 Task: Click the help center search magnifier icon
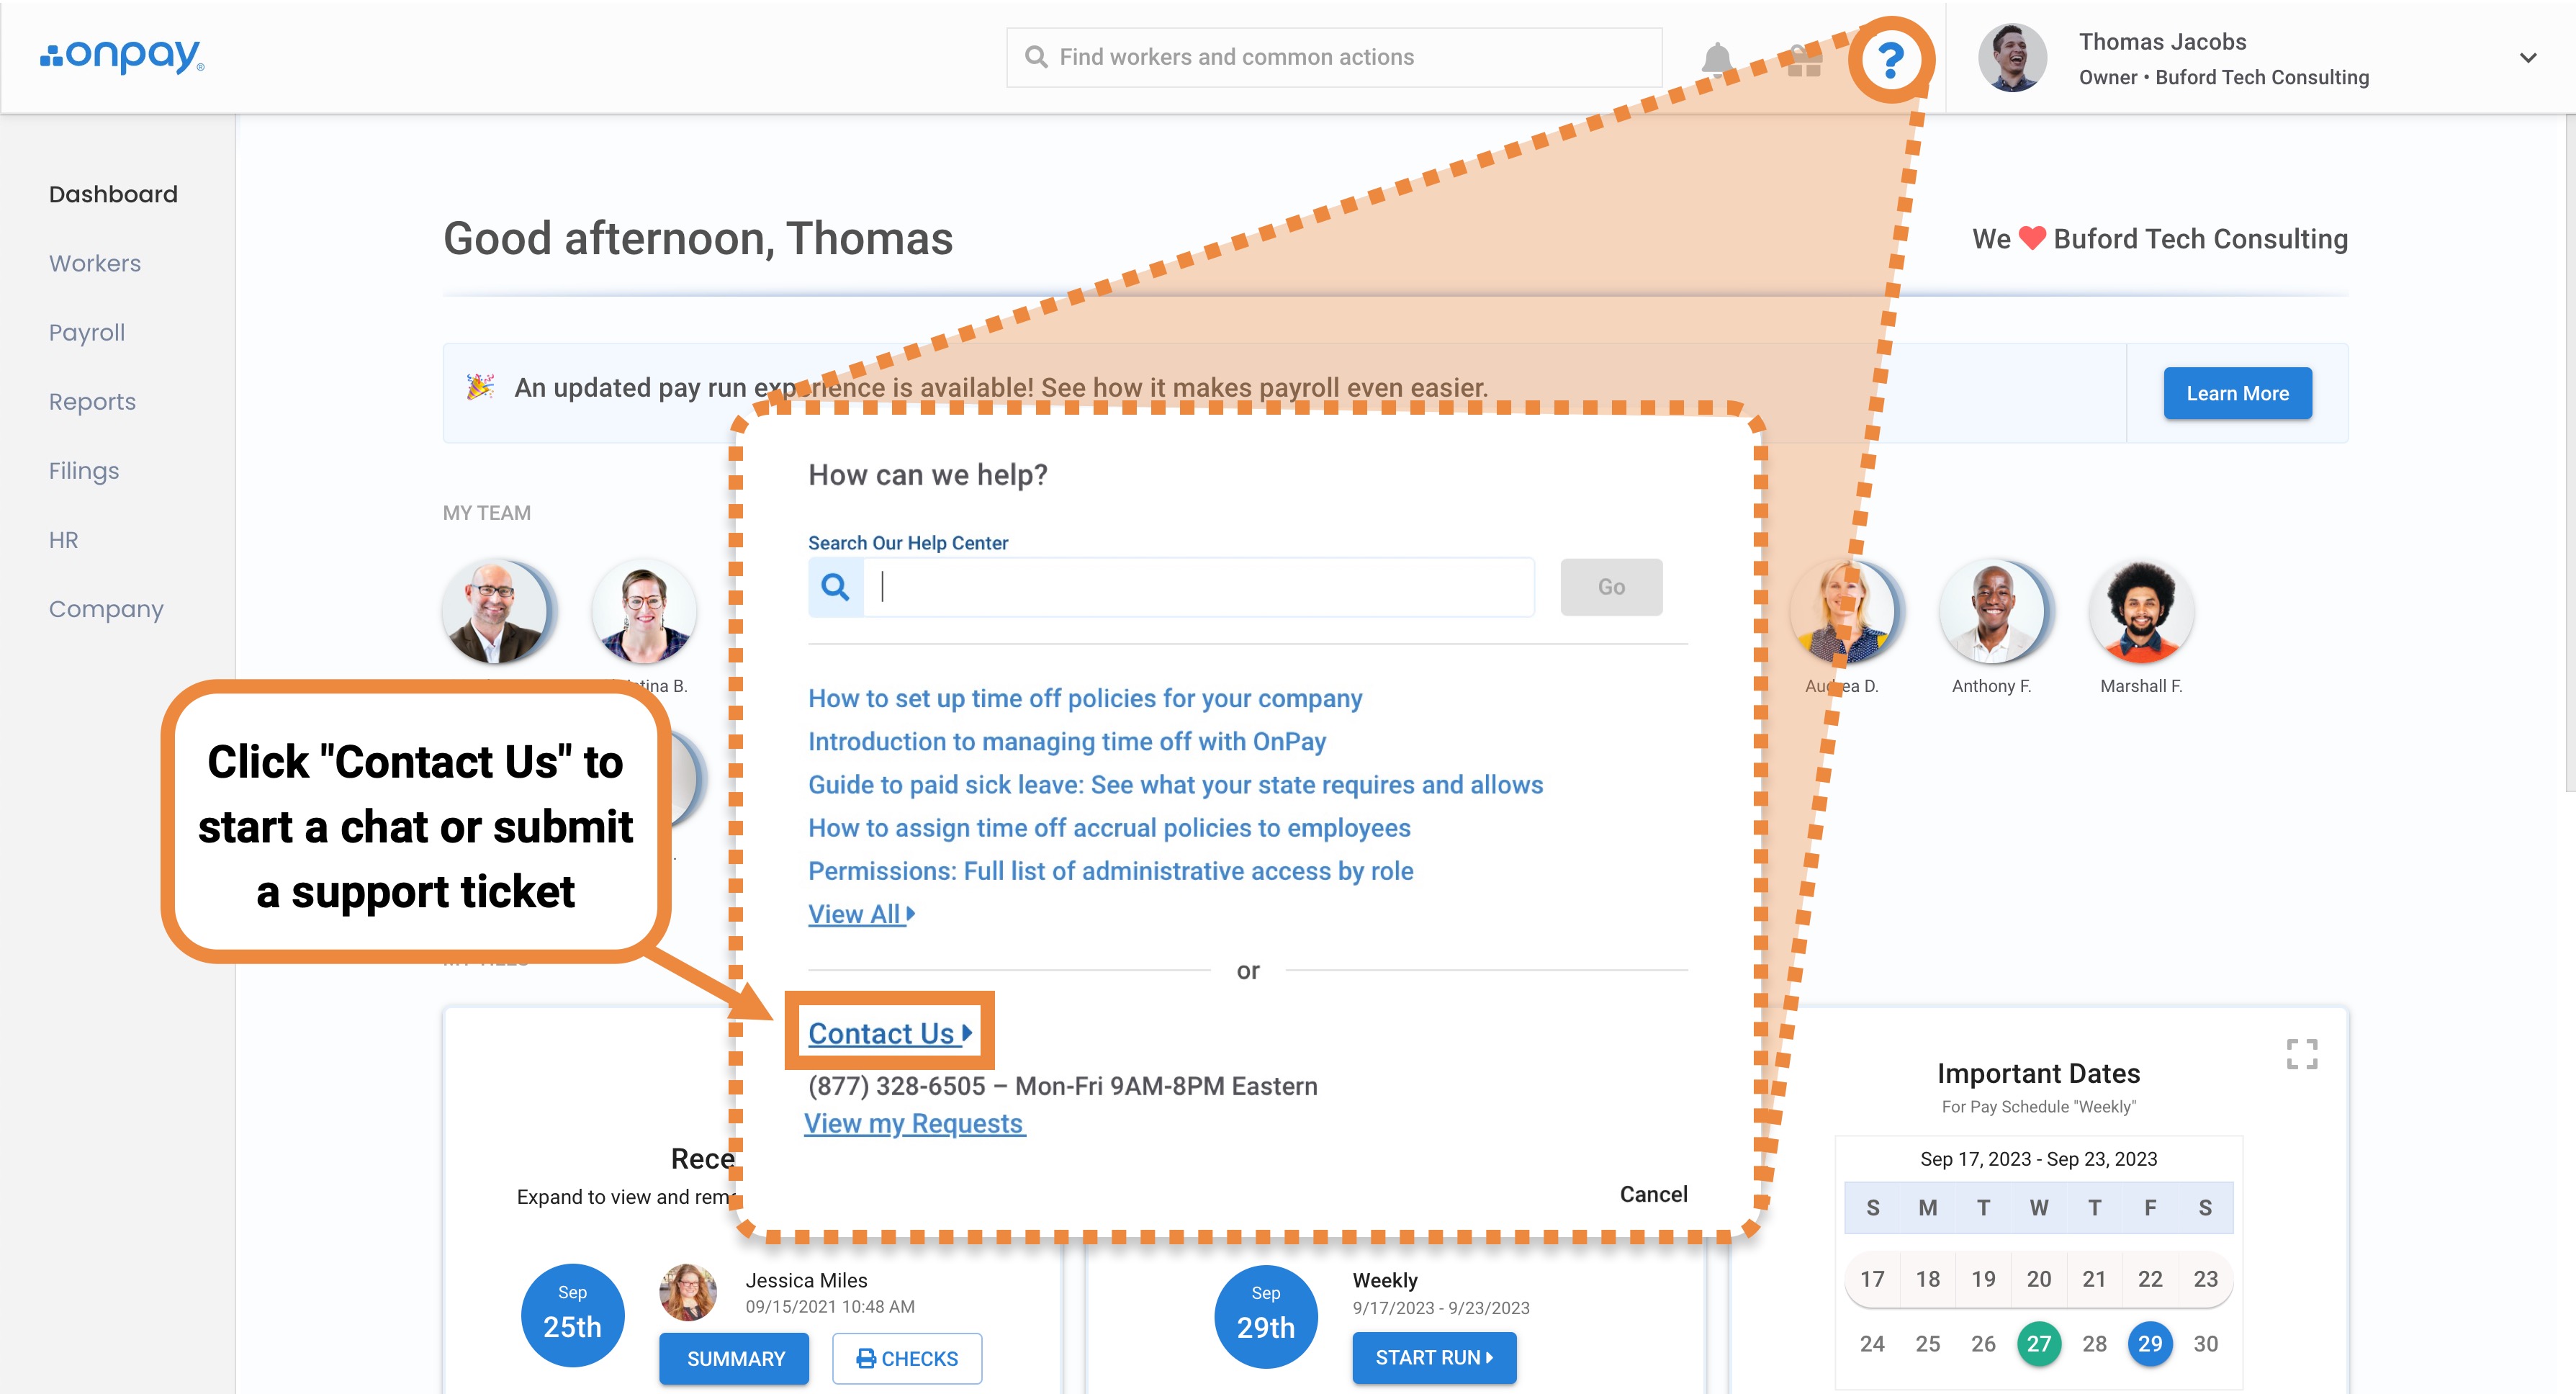coord(835,587)
